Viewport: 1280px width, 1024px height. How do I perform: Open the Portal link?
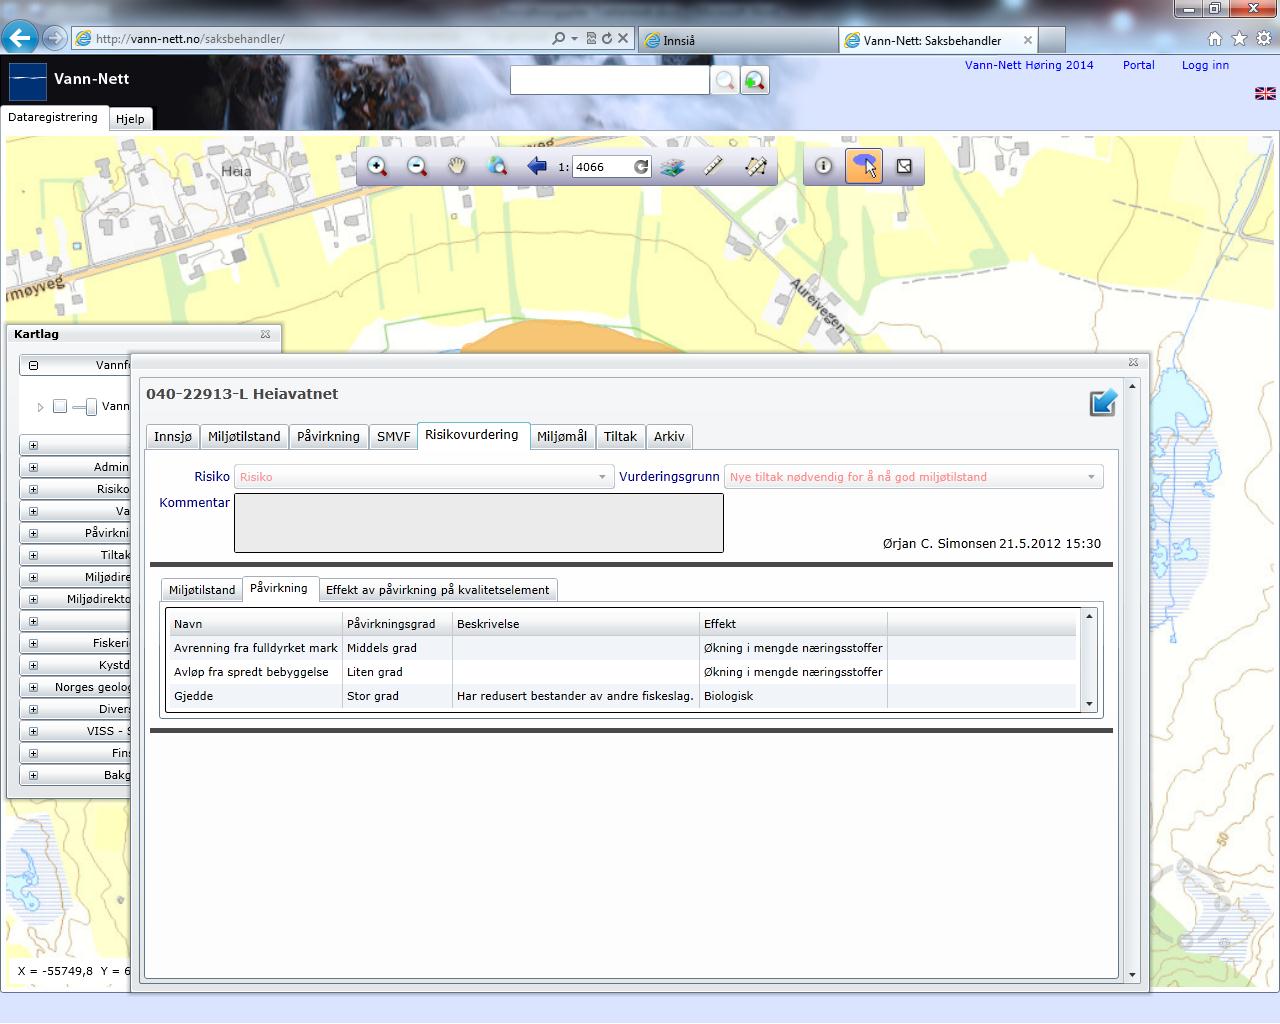coord(1138,65)
